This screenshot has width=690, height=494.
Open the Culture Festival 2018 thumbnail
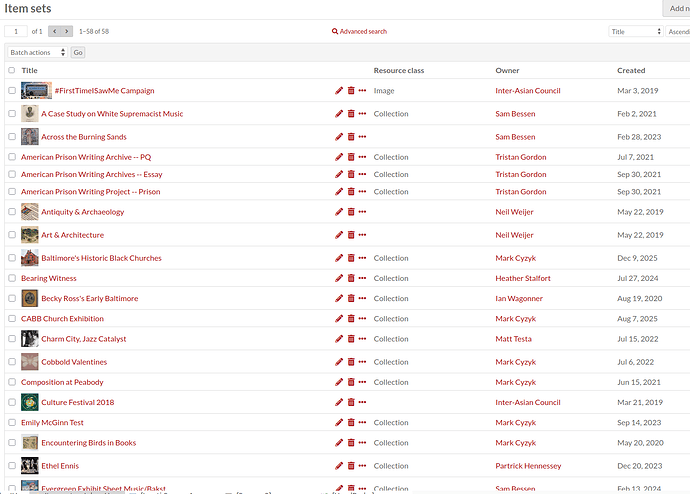pyautogui.click(x=29, y=402)
